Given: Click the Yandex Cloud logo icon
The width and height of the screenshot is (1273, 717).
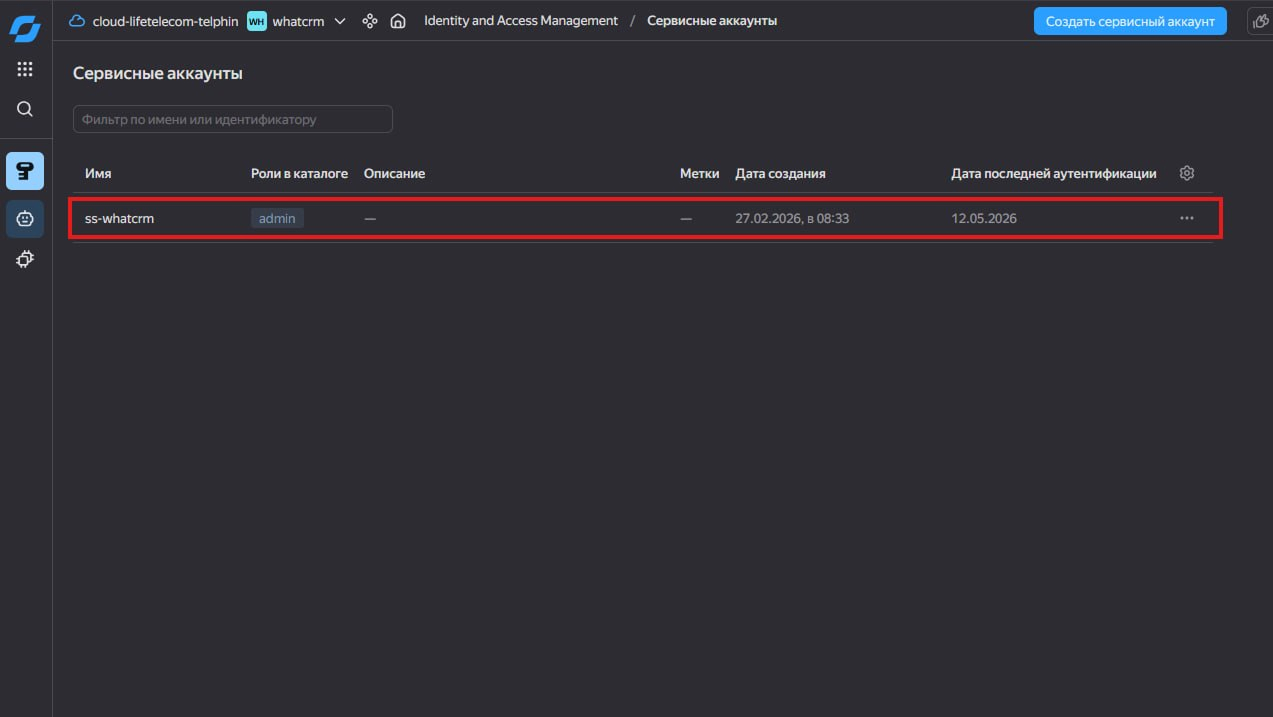Looking at the screenshot, I should coord(25,27).
